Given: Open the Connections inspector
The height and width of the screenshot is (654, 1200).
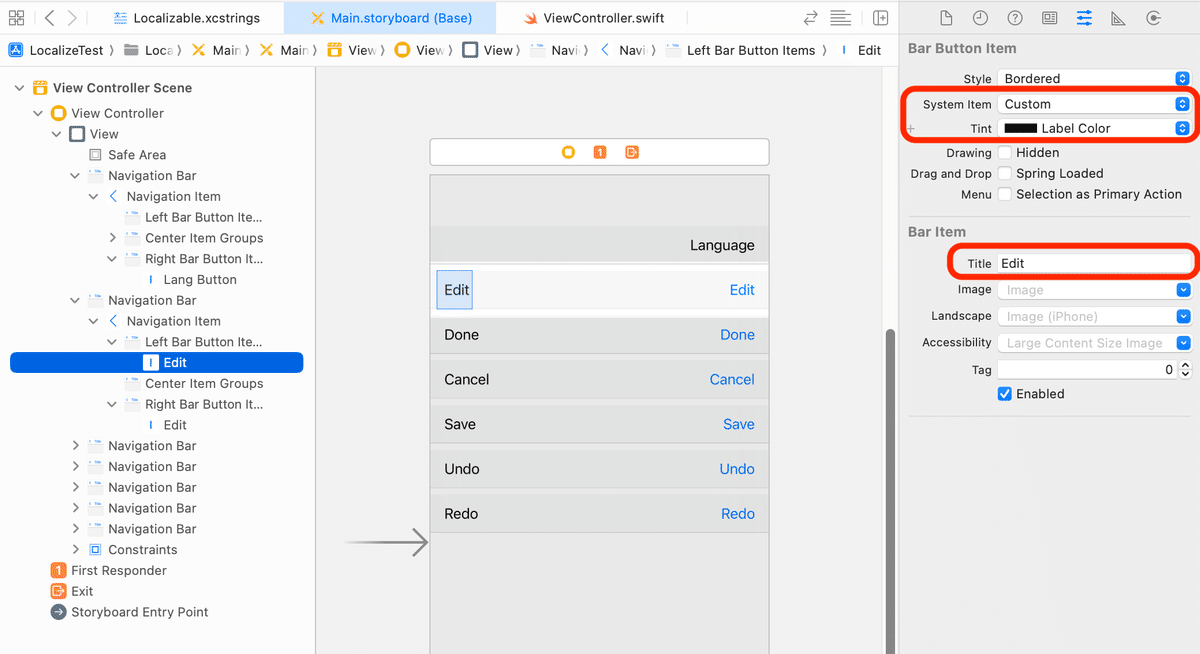Looking at the screenshot, I should tap(1153, 18).
